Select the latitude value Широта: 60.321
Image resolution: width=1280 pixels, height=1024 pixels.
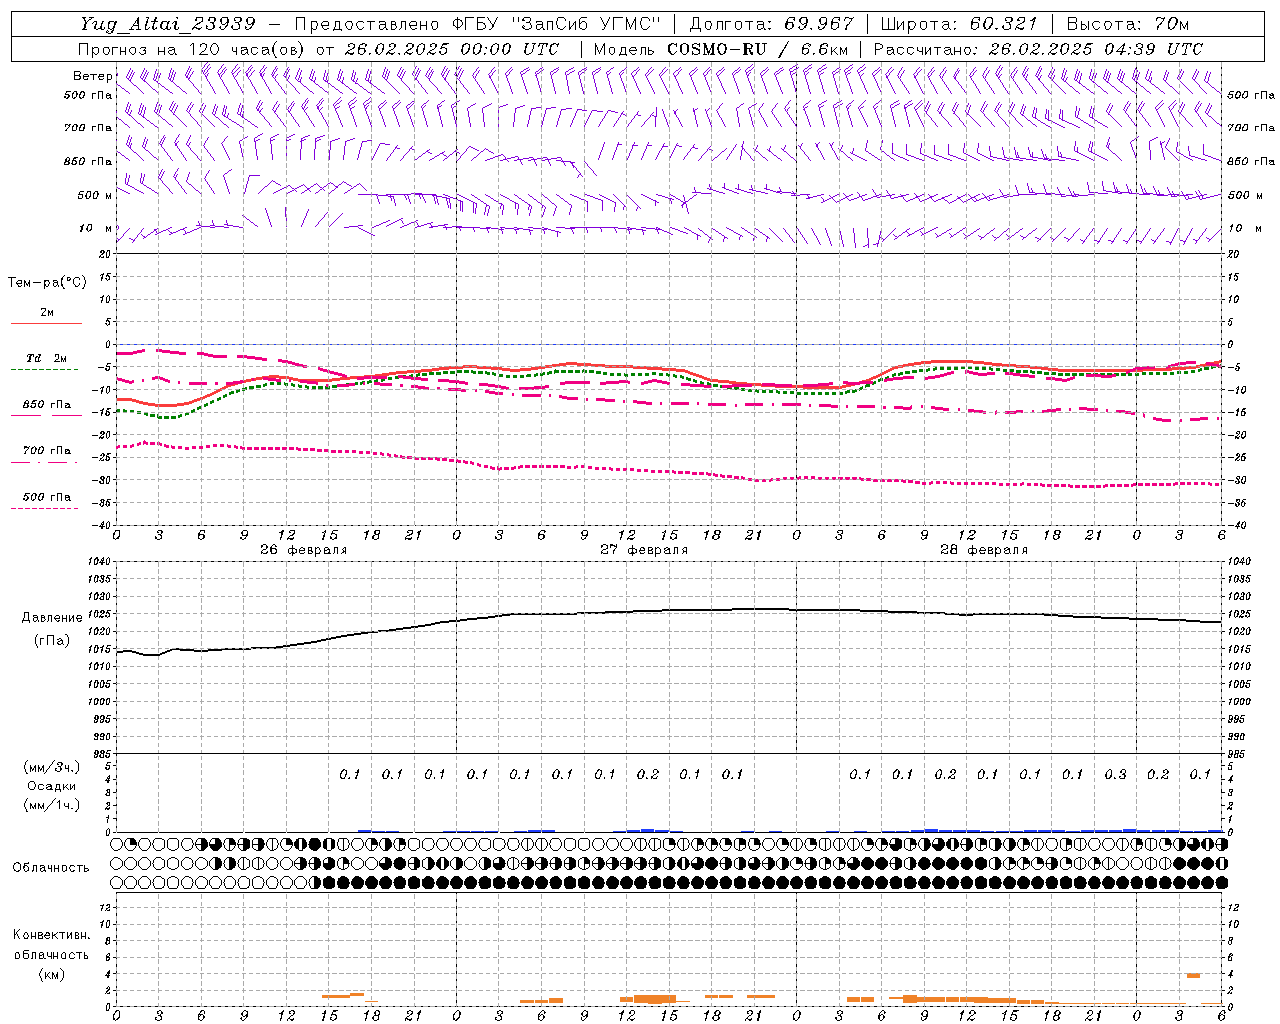[959, 23]
